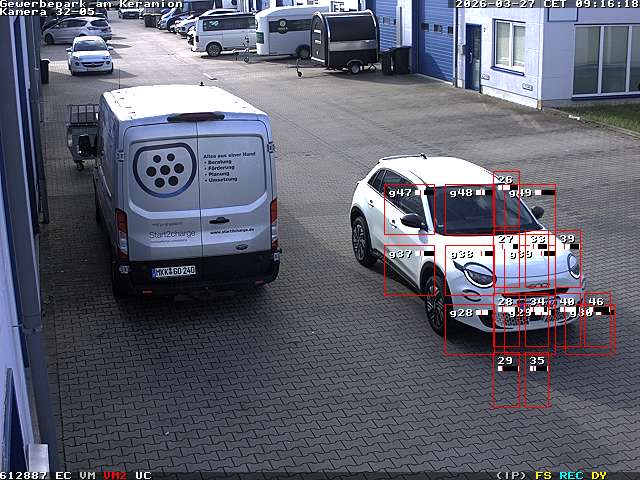Screen dimensions: 640x480
Task: Click the UC status flag
Action: point(143,475)
